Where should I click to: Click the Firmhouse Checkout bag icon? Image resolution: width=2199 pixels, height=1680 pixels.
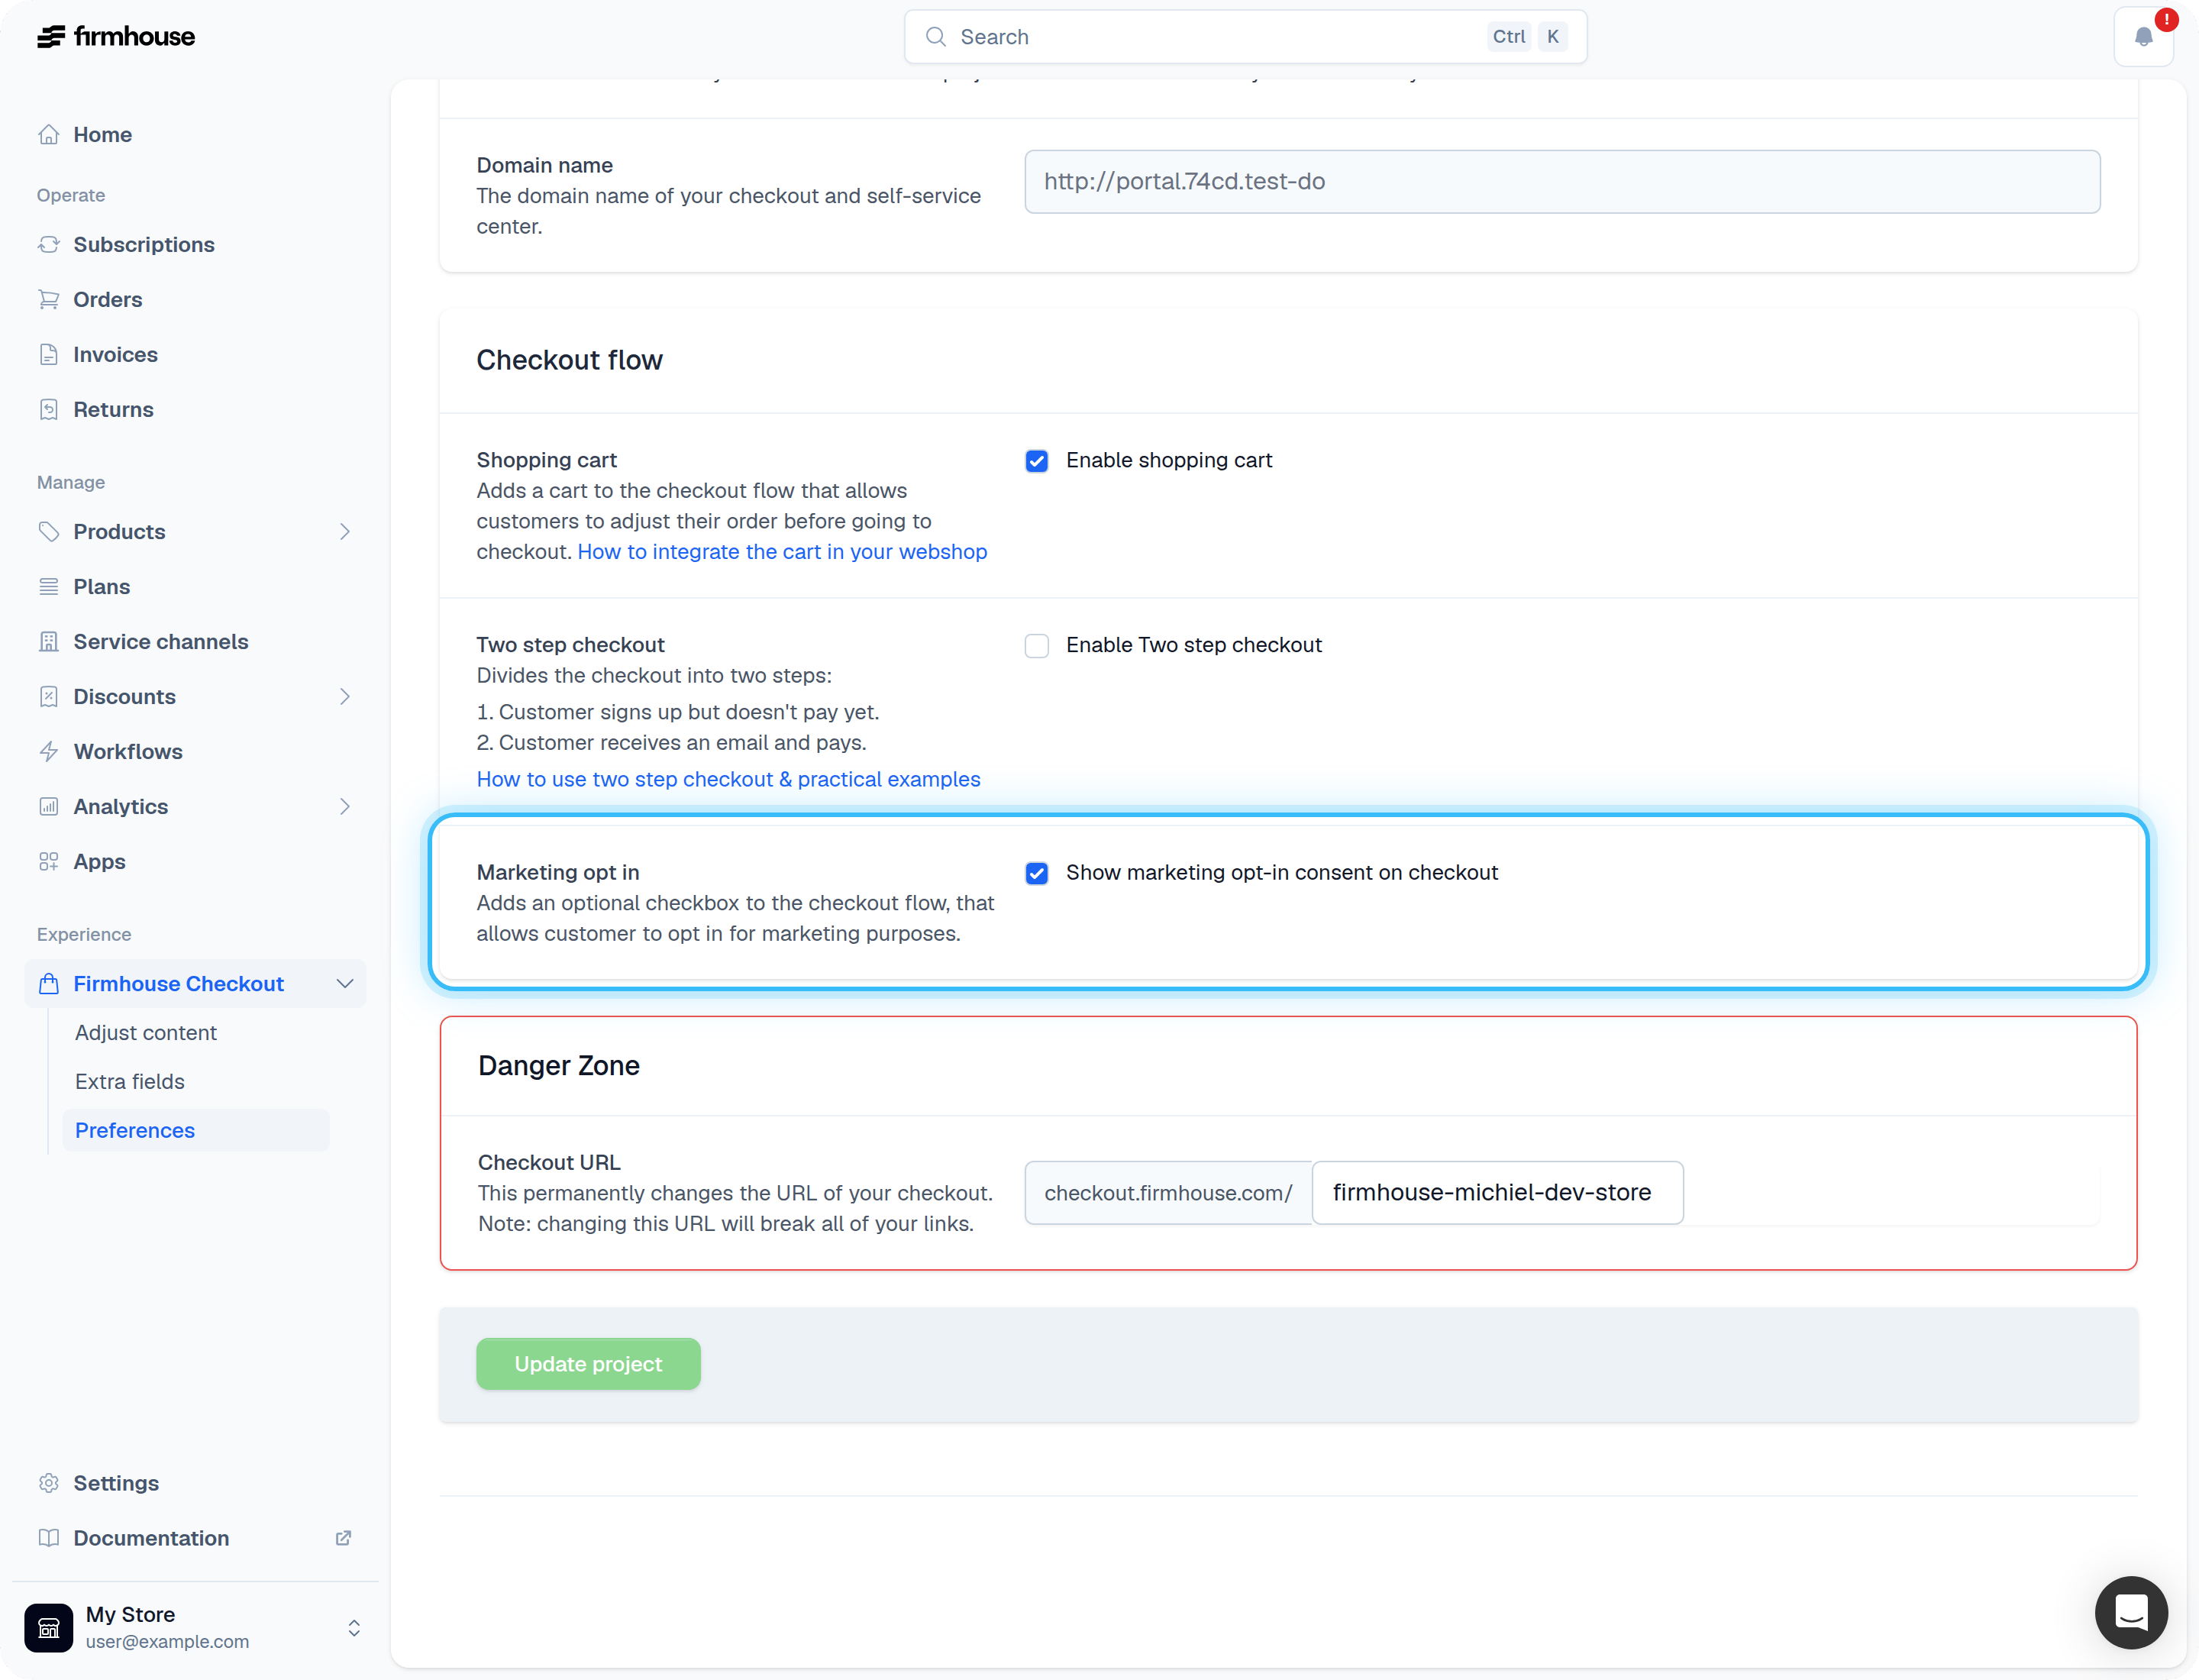click(x=49, y=983)
